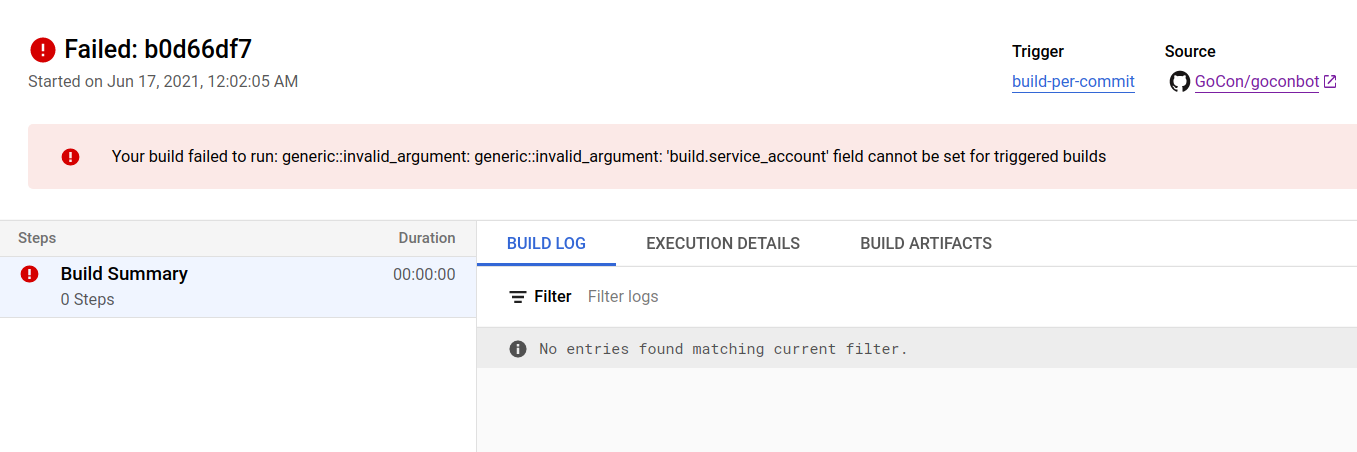1357x452 pixels.
Task: Click the info icon in the empty log row
Action: coord(518,349)
